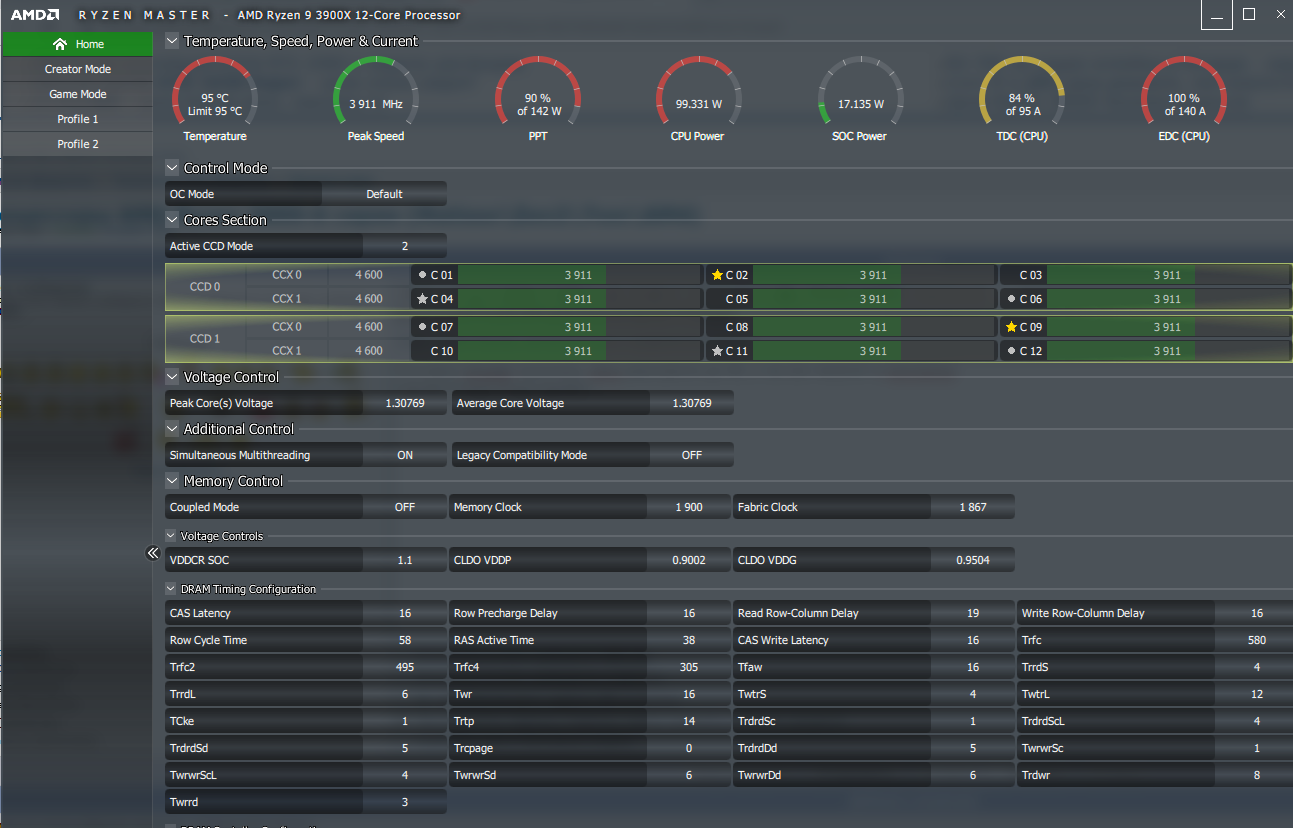Screen dimensions: 1293x828
Task: Click the CCD 1 group label
Action: [205, 339]
